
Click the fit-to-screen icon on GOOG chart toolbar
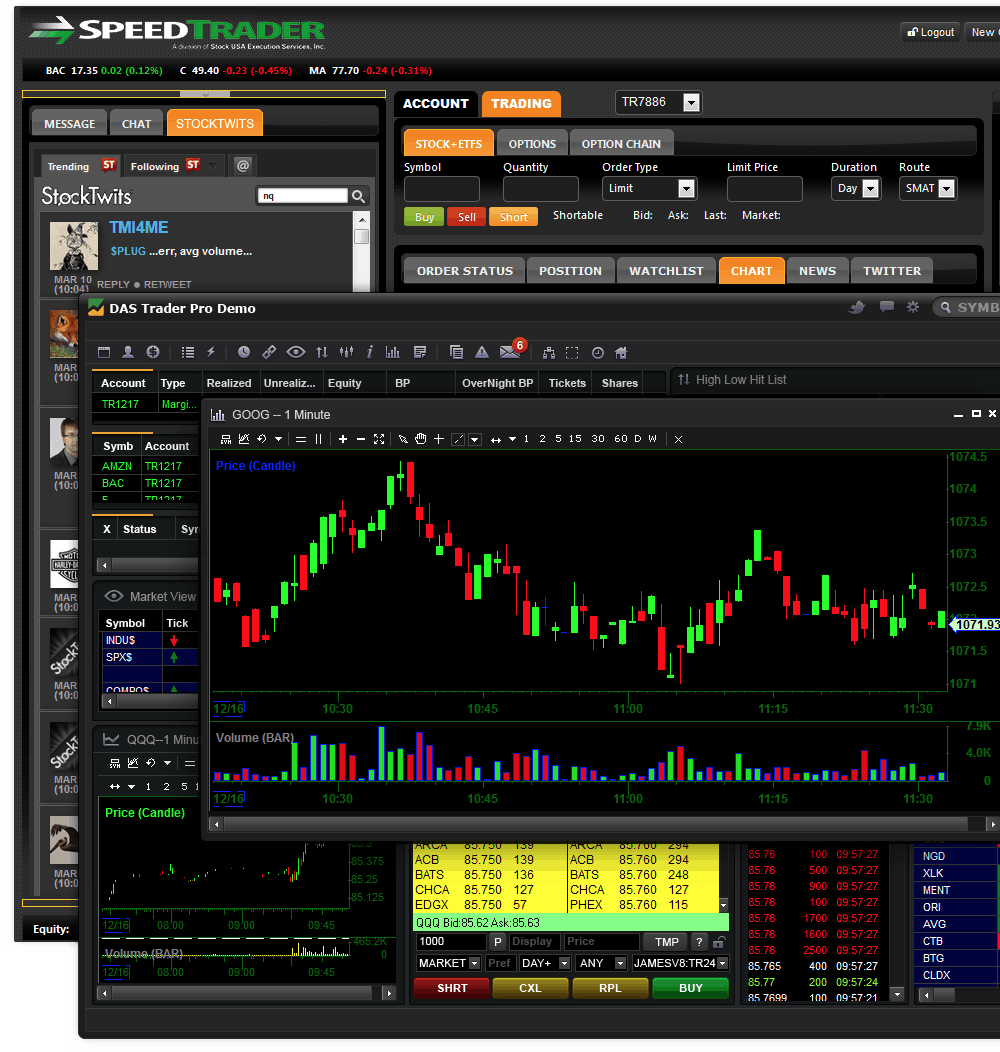tap(379, 439)
